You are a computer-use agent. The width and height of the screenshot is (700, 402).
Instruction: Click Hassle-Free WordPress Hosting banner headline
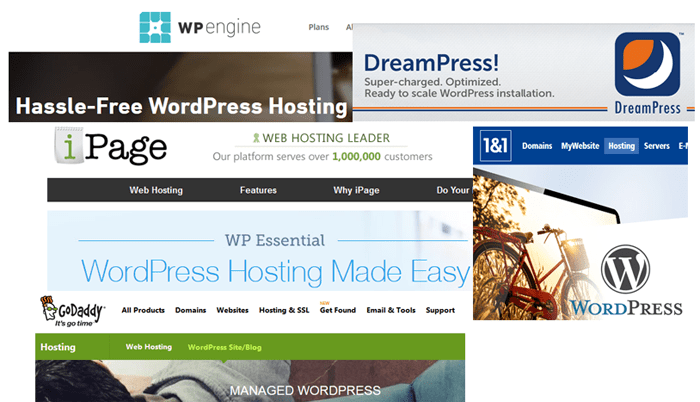[x=181, y=106]
